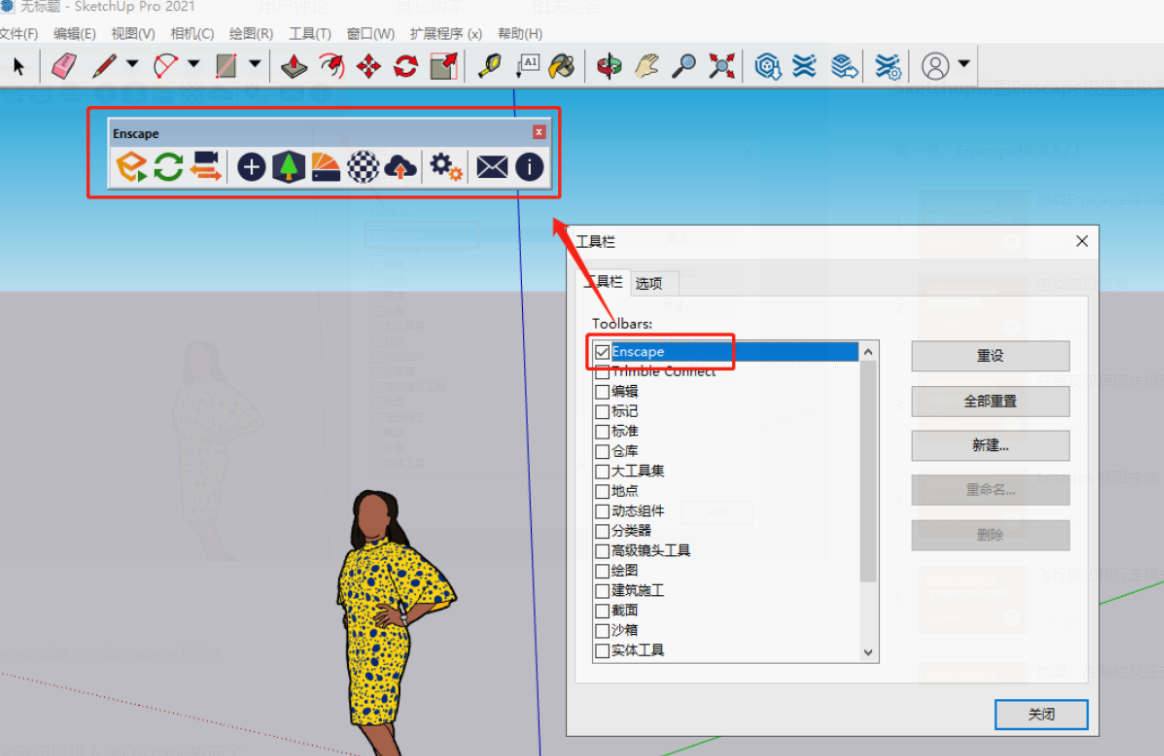Viewport: 1164px width, 756px height.
Task: Check the 大工具集 toolbar checkbox
Action: tap(602, 471)
